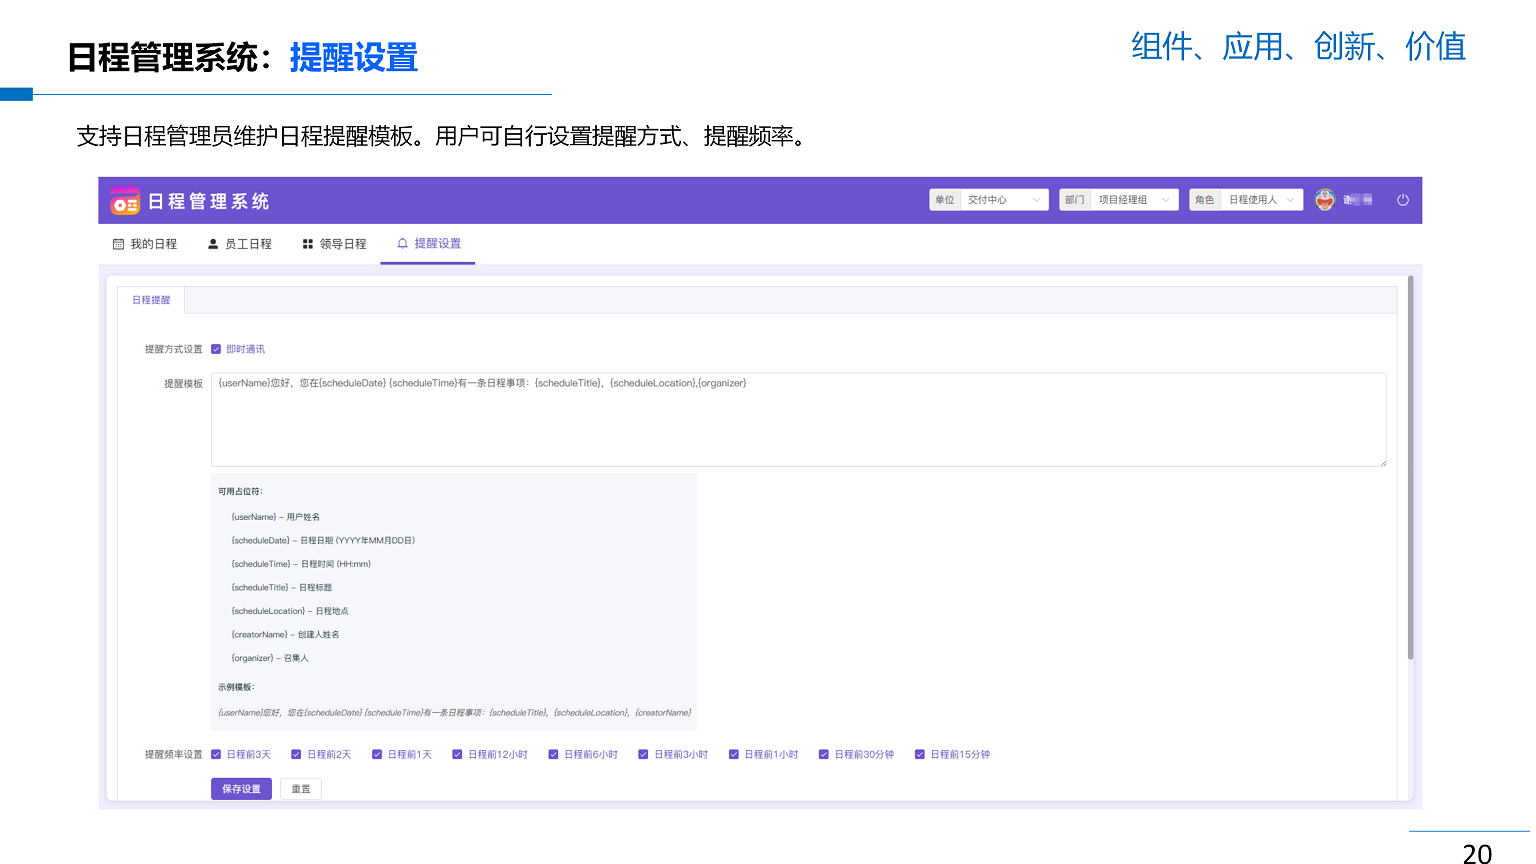Switch to the 领导日程 tab
Image resolution: width=1536 pixels, height=864 pixels.
click(335, 244)
